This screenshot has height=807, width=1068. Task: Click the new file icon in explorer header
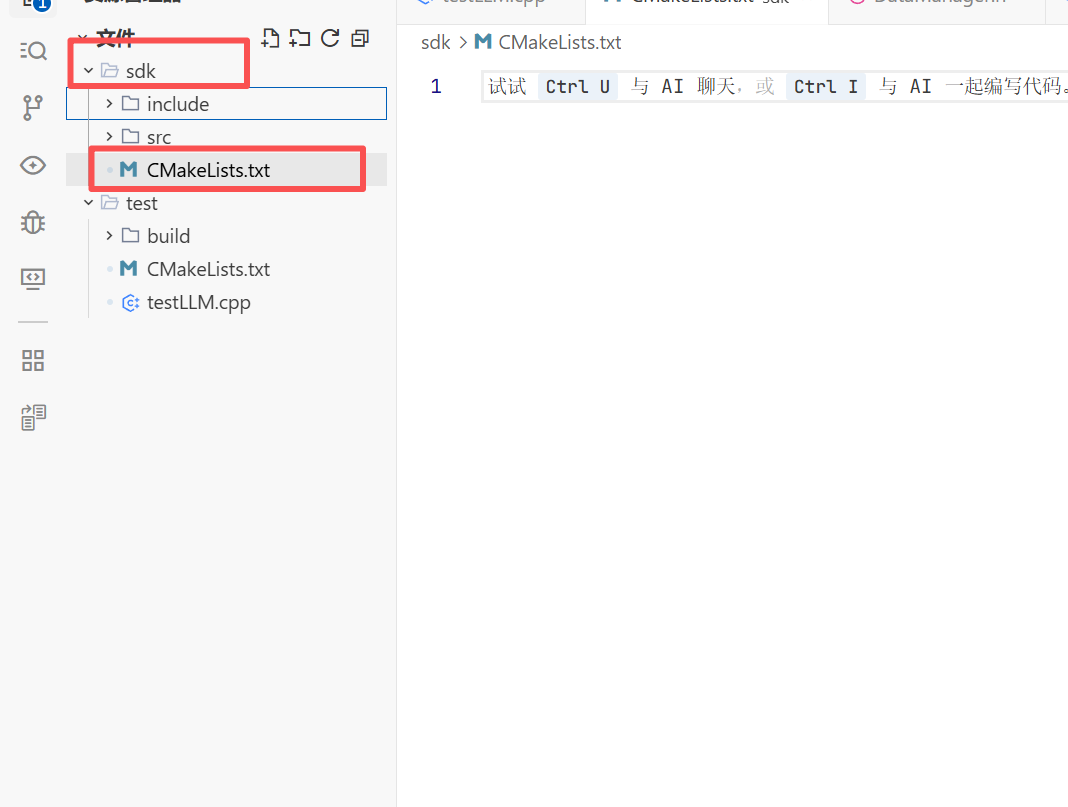270,38
